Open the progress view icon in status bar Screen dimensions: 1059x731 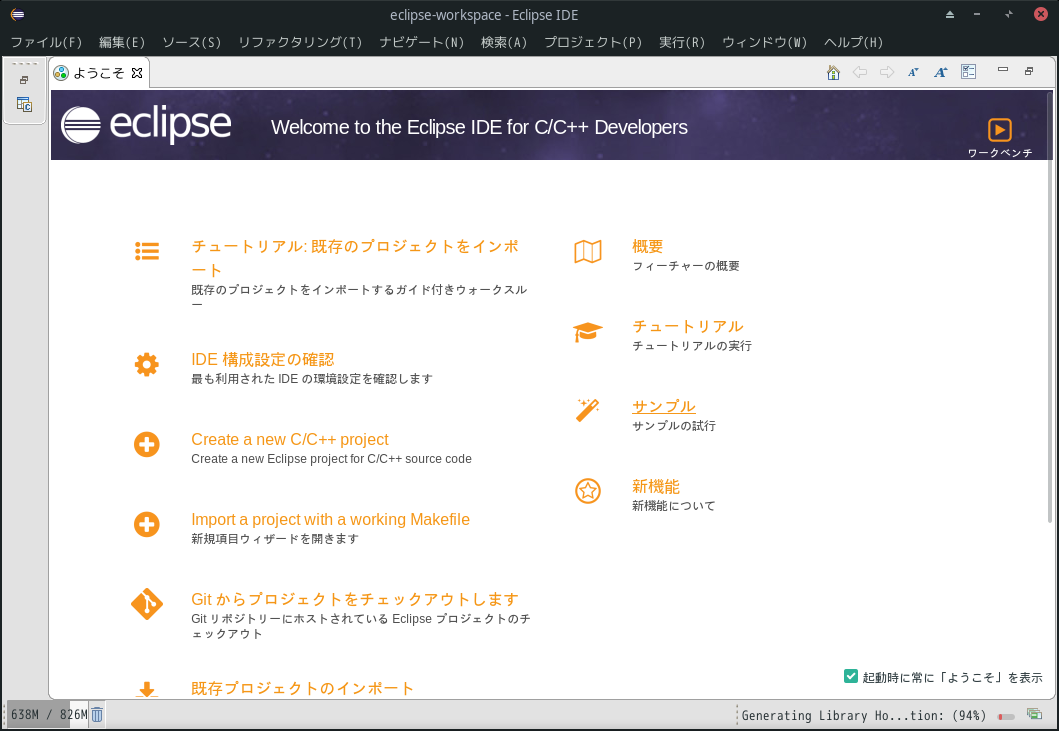pyautogui.click(x=1034, y=714)
